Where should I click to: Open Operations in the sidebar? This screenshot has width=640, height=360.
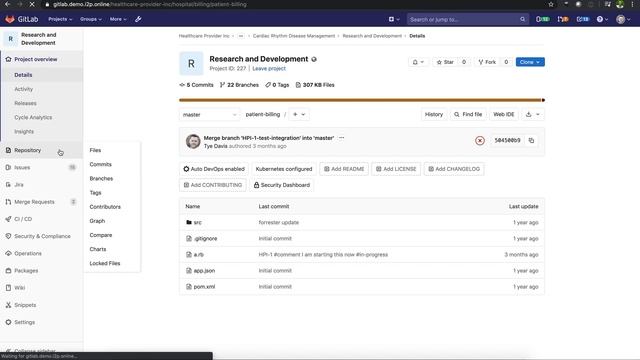click(x=42, y=253)
